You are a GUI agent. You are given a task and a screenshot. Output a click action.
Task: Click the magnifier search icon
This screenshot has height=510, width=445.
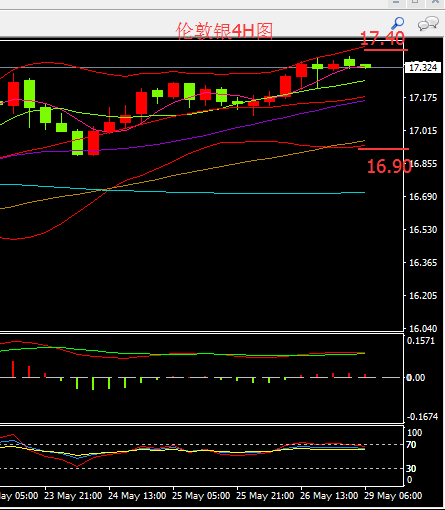coord(397,23)
